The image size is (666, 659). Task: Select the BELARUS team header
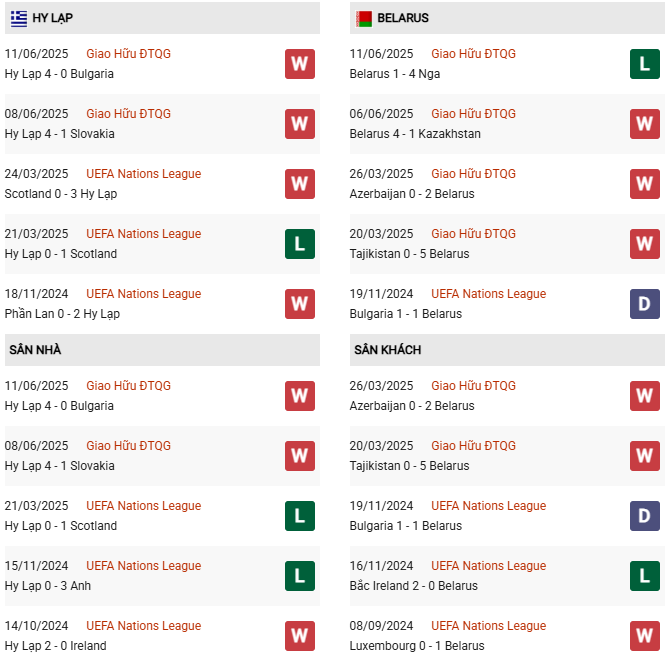tap(403, 18)
